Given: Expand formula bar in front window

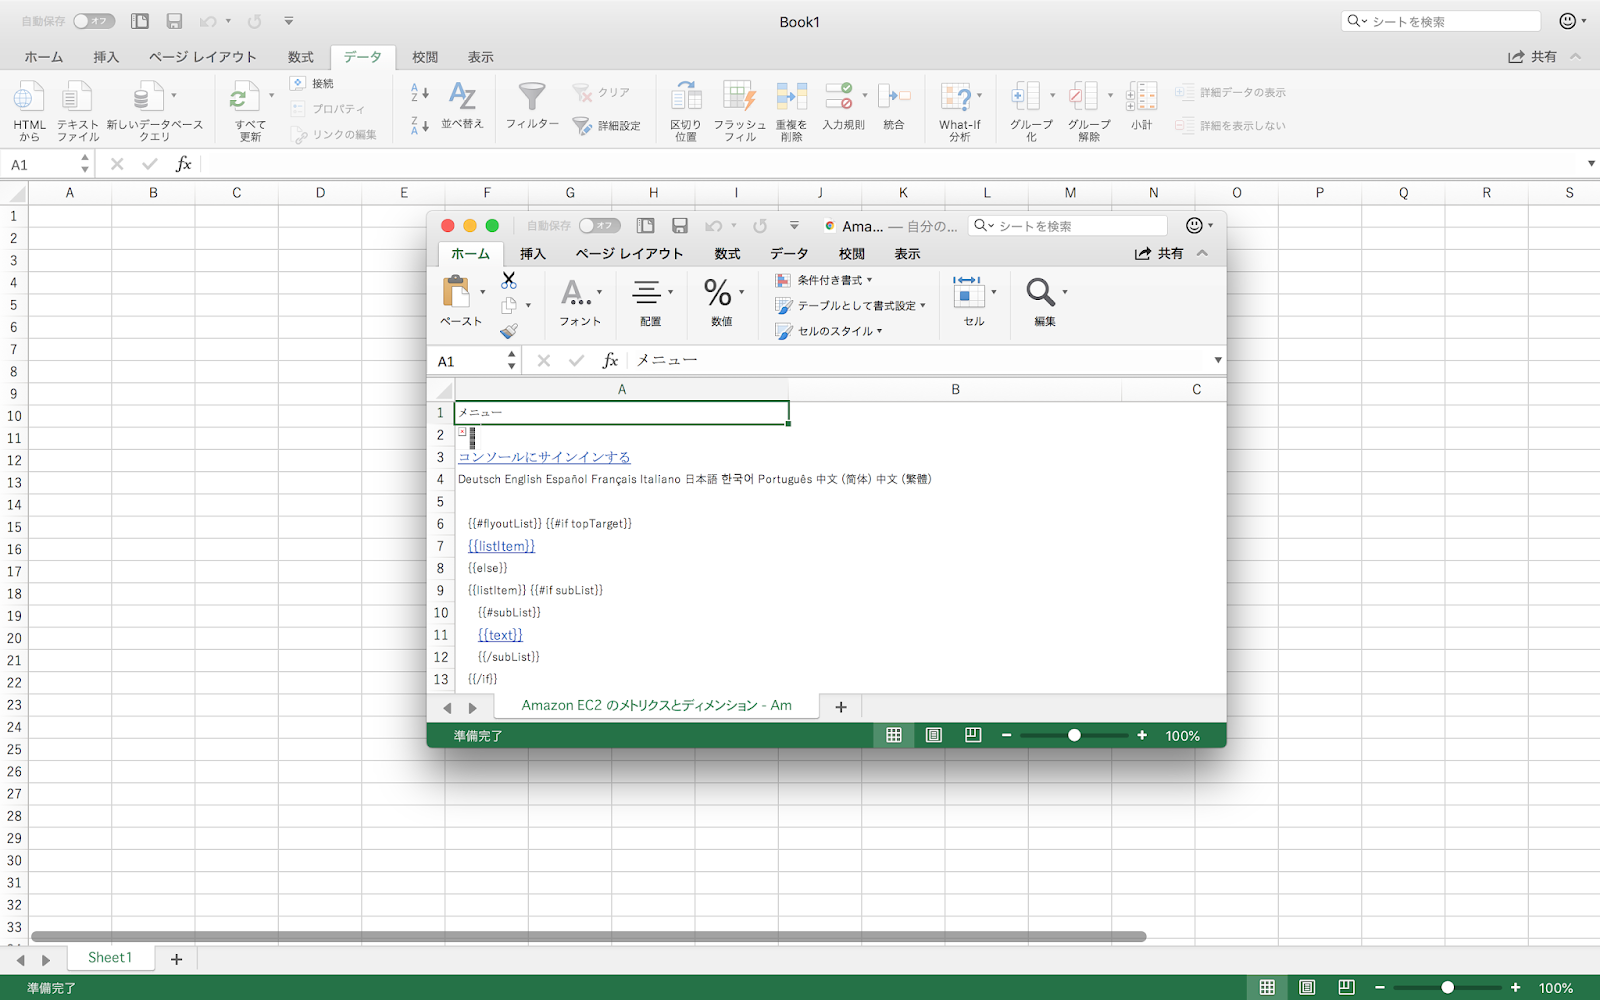Looking at the screenshot, I should coord(1217,360).
